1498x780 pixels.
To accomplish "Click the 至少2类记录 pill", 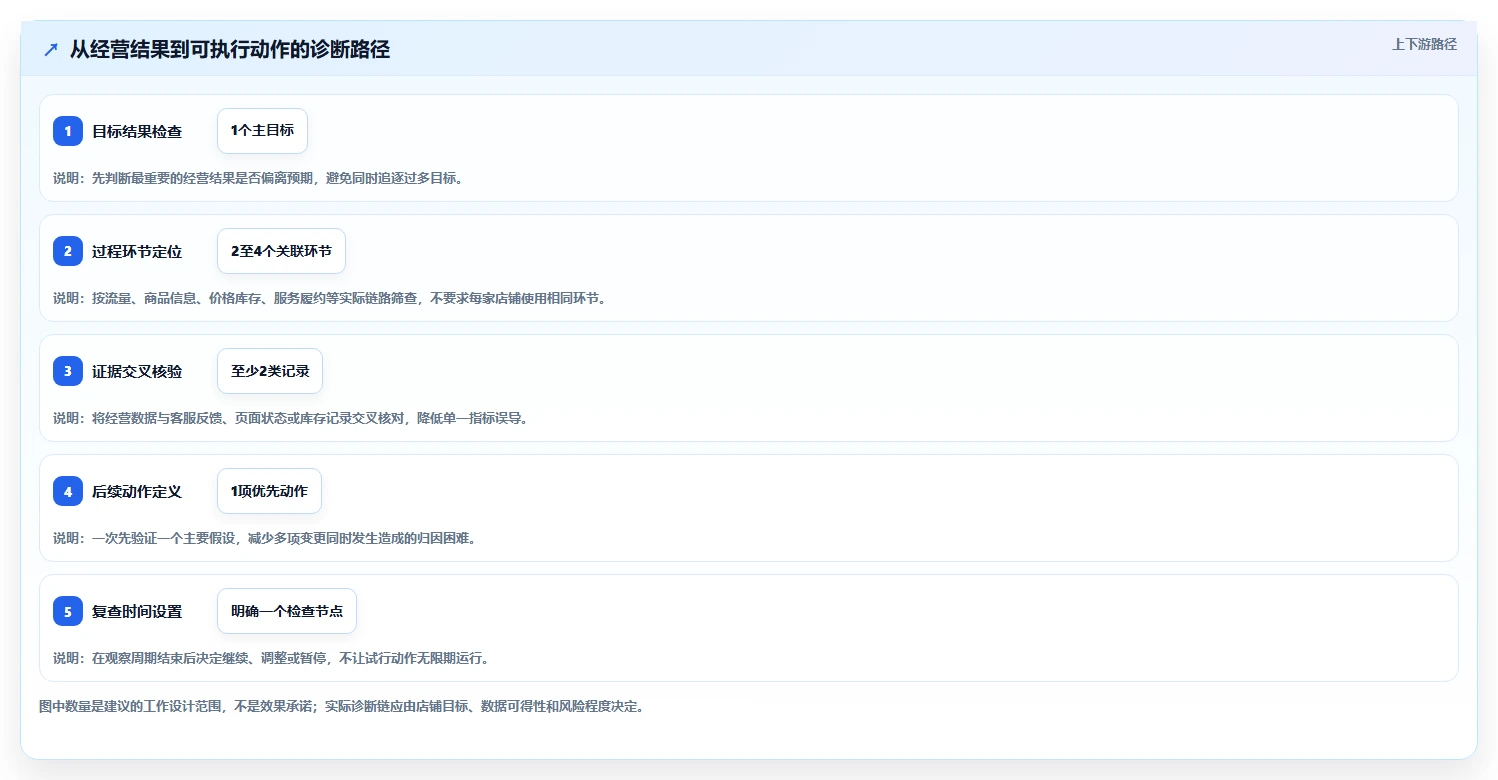I will [270, 371].
